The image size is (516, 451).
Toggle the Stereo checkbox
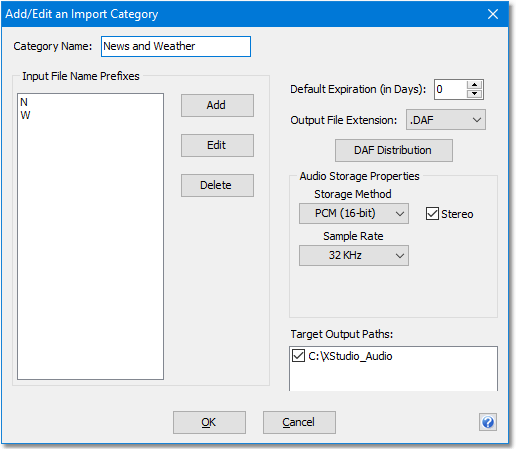tap(432, 214)
